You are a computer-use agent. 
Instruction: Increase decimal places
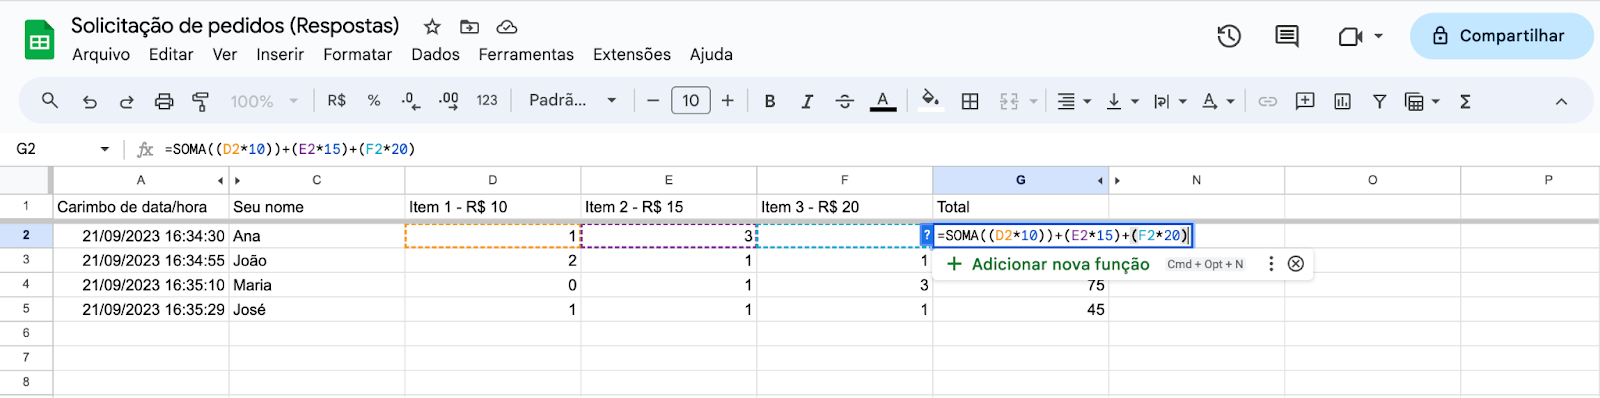449,101
